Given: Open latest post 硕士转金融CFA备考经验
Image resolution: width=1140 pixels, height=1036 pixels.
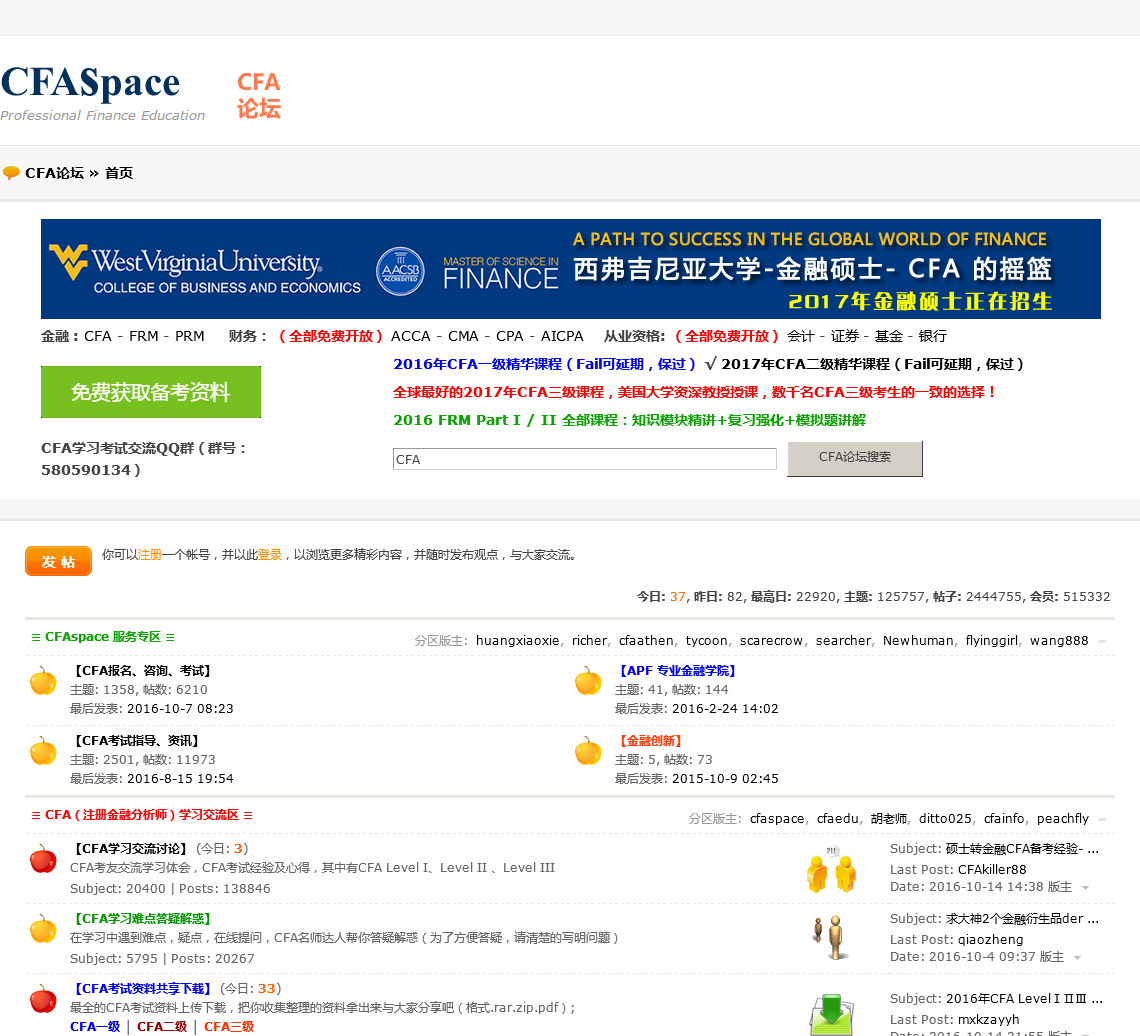Looking at the screenshot, I should point(1022,848).
